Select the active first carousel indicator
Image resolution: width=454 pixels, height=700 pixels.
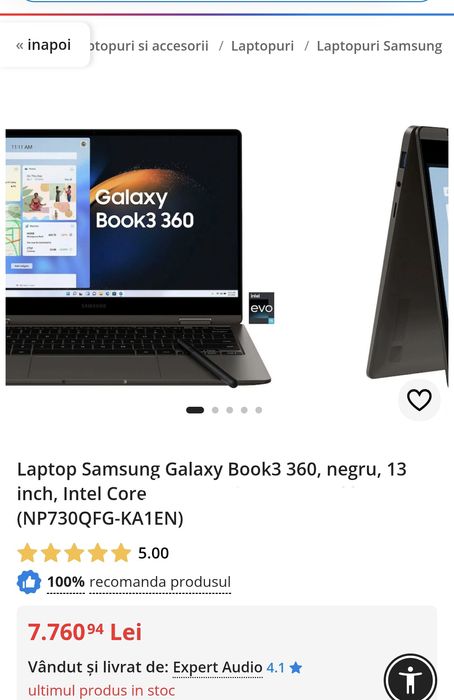pos(195,410)
